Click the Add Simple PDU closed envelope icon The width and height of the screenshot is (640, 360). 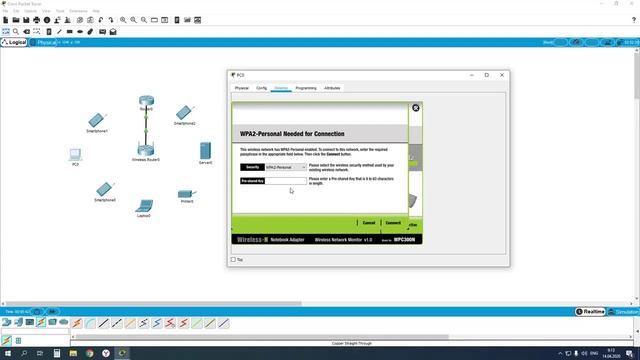(102, 31)
